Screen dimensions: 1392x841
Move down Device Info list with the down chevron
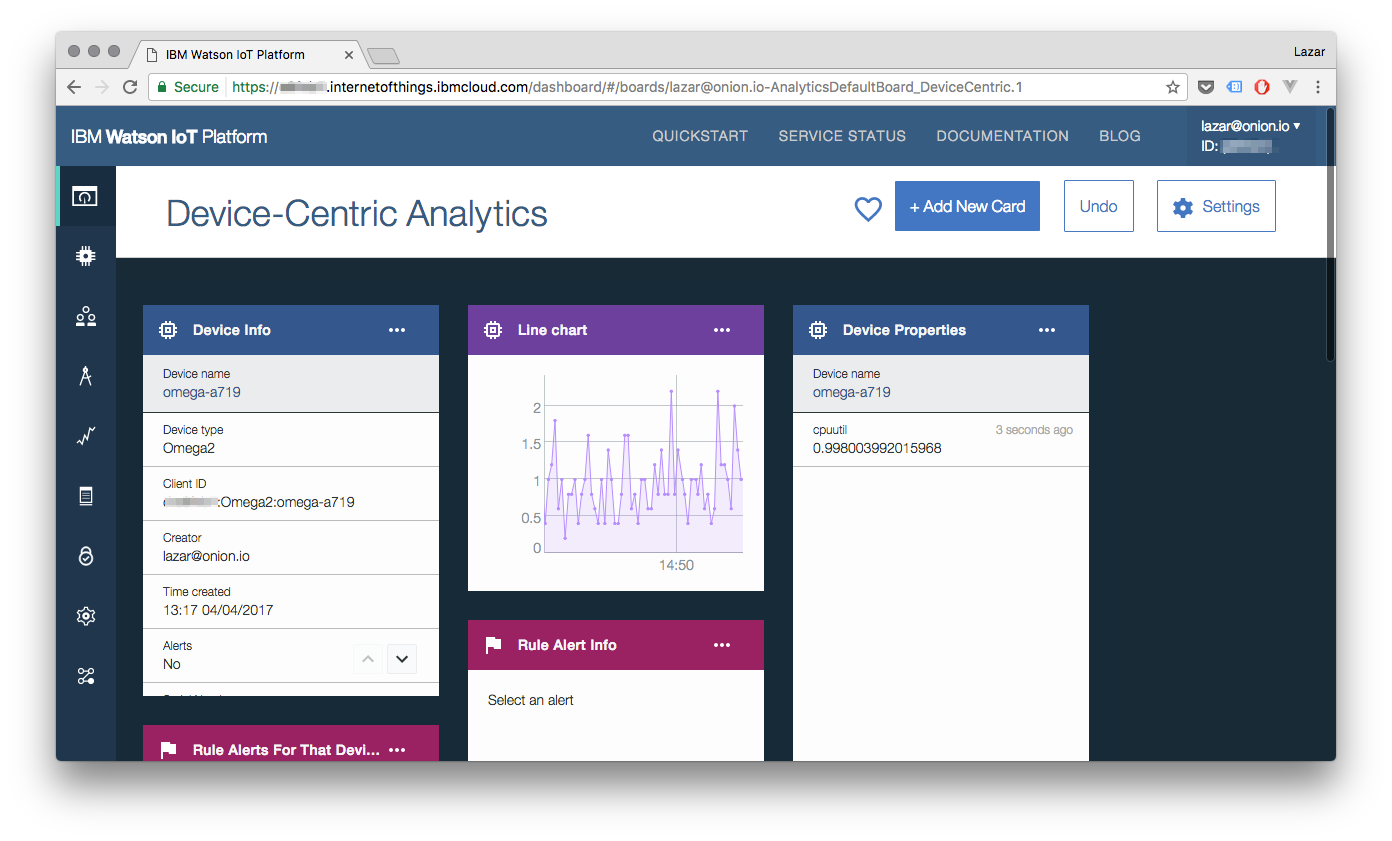[x=402, y=659]
